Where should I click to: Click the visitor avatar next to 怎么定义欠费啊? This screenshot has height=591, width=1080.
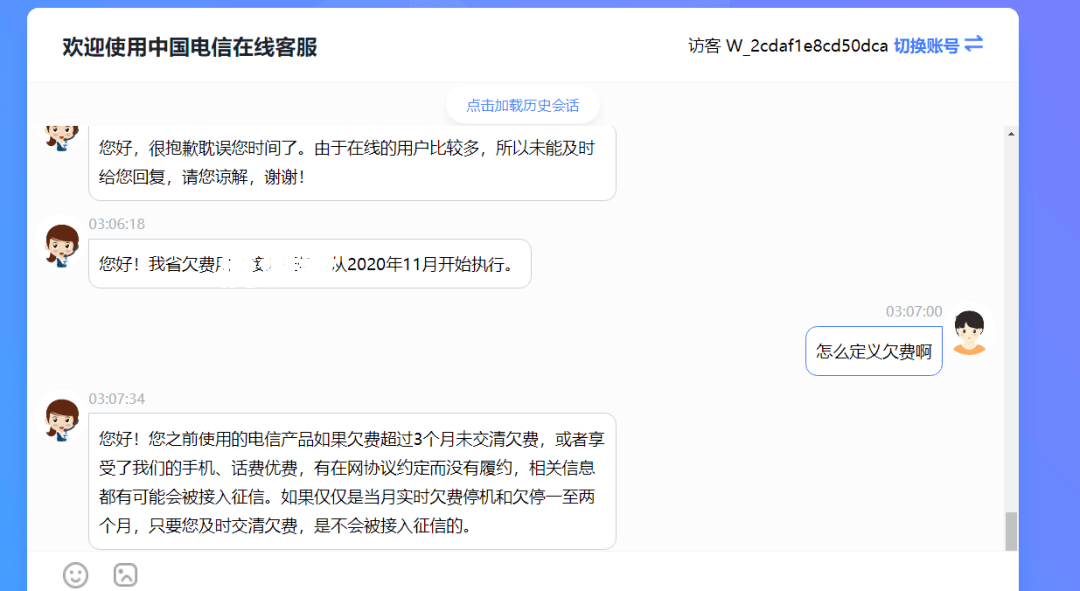point(969,331)
